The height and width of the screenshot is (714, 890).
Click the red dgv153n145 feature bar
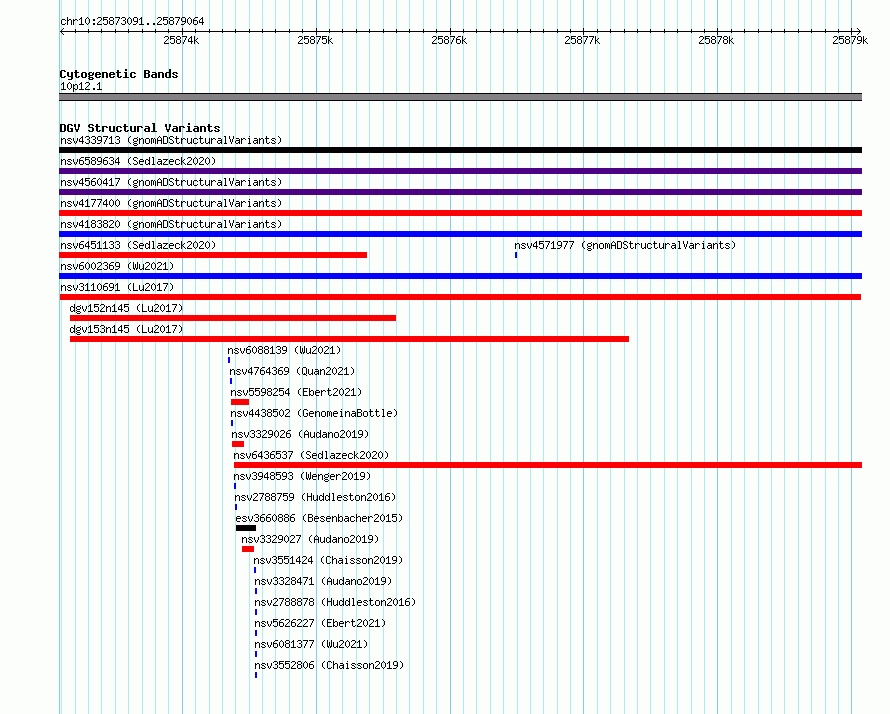pyautogui.click(x=349, y=339)
